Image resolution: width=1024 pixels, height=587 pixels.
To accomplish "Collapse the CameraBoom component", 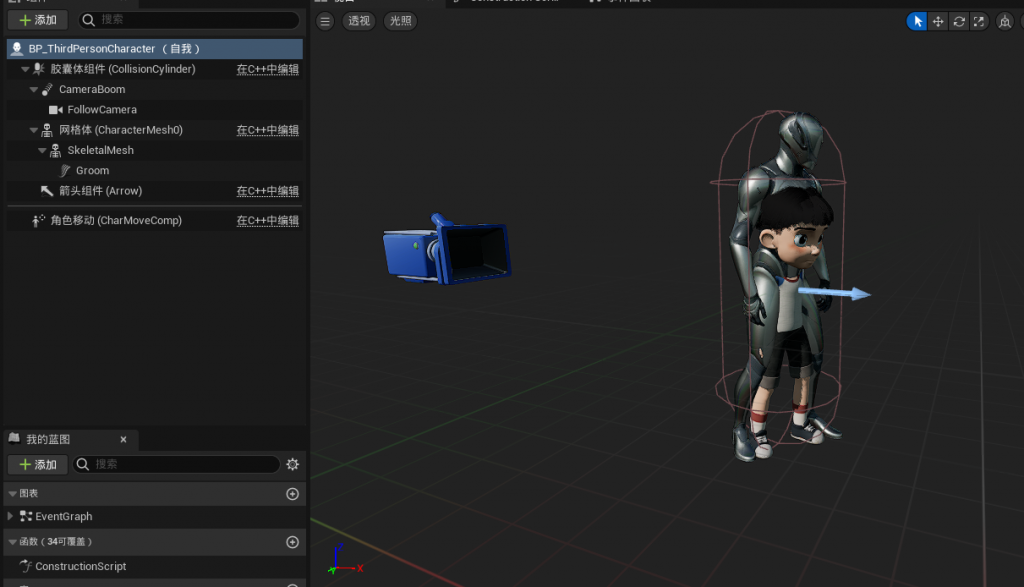I will click(34, 89).
